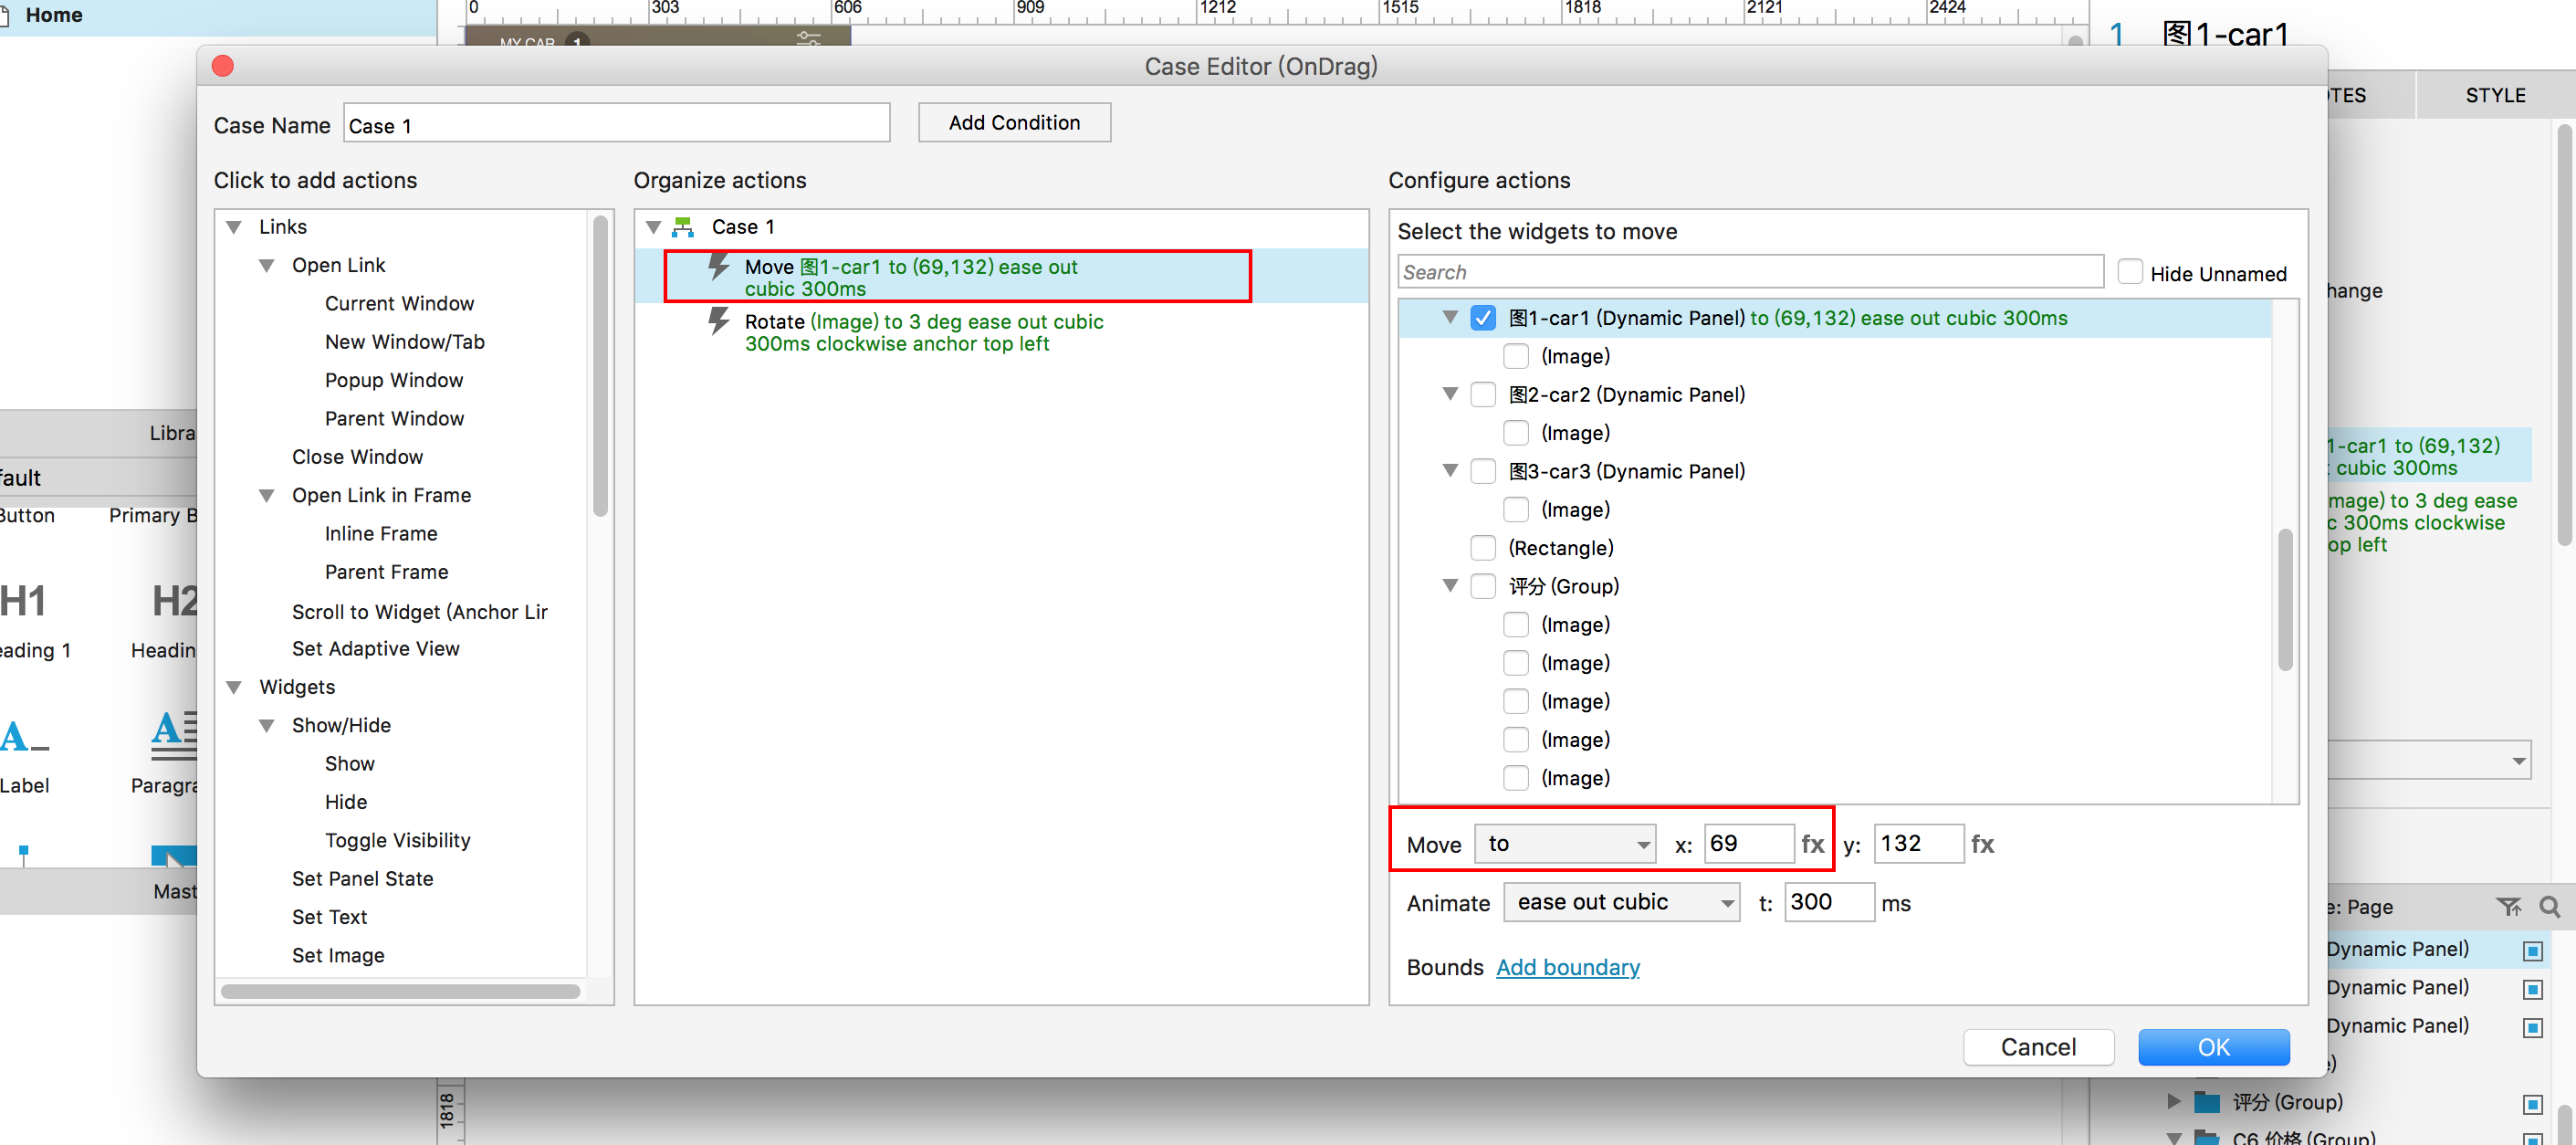Screen dimensions: 2576x1145
Task: Click the Move action lightning bolt icon
Action: coord(718,267)
